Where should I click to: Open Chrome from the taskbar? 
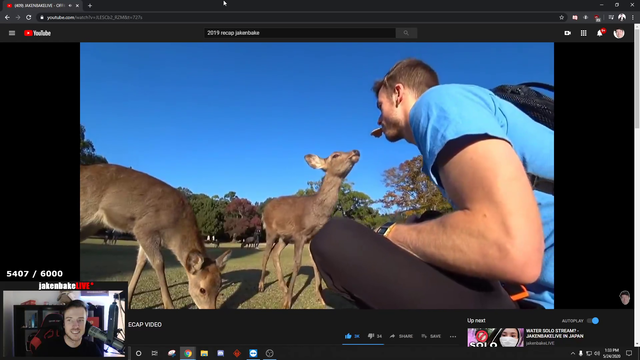(x=188, y=353)
